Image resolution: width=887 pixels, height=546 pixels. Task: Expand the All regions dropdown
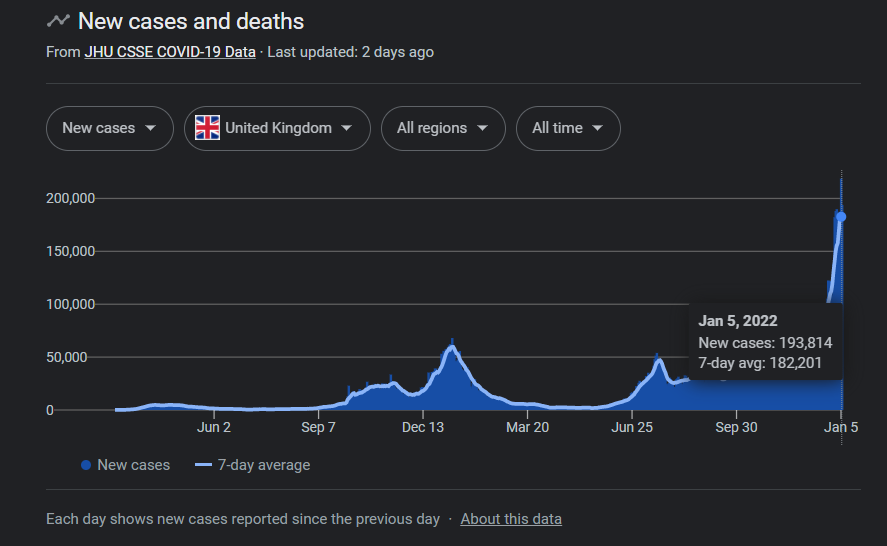pos(443,128)
